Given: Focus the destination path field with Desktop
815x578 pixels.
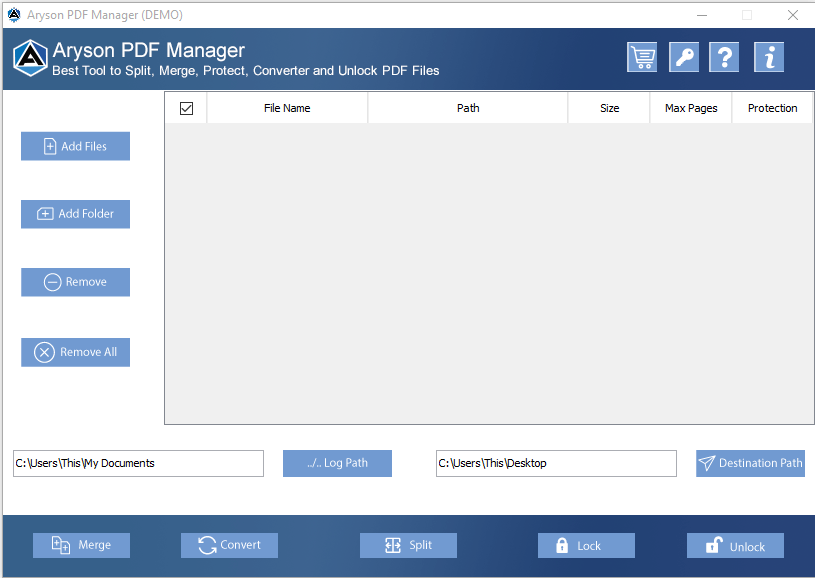Looking at the screenshot, I should tap(556, 463).
